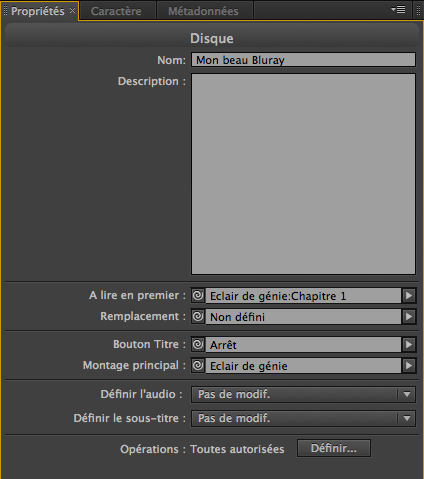Viewport: 424px width, 479px height.
Task: Expand the Montage principal arrow menu
Action: (x=409, y=366)
